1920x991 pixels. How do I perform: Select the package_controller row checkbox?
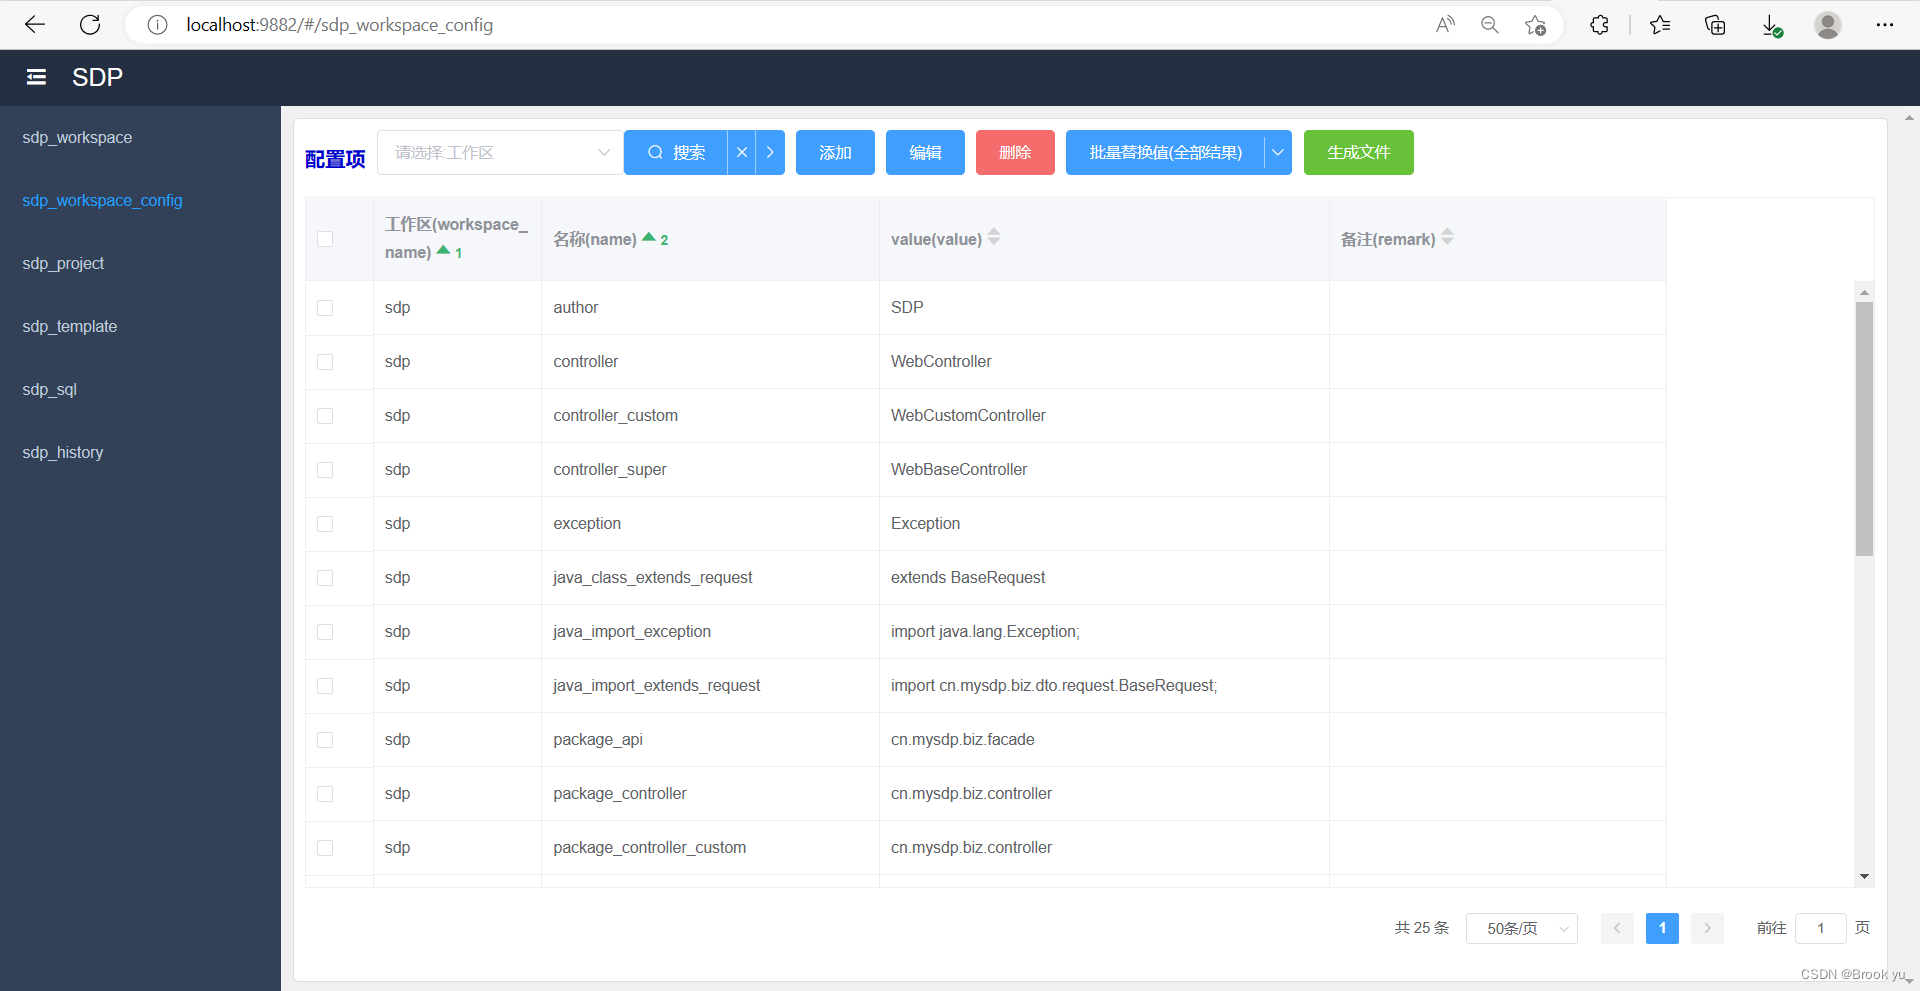(x=325, y=794)
